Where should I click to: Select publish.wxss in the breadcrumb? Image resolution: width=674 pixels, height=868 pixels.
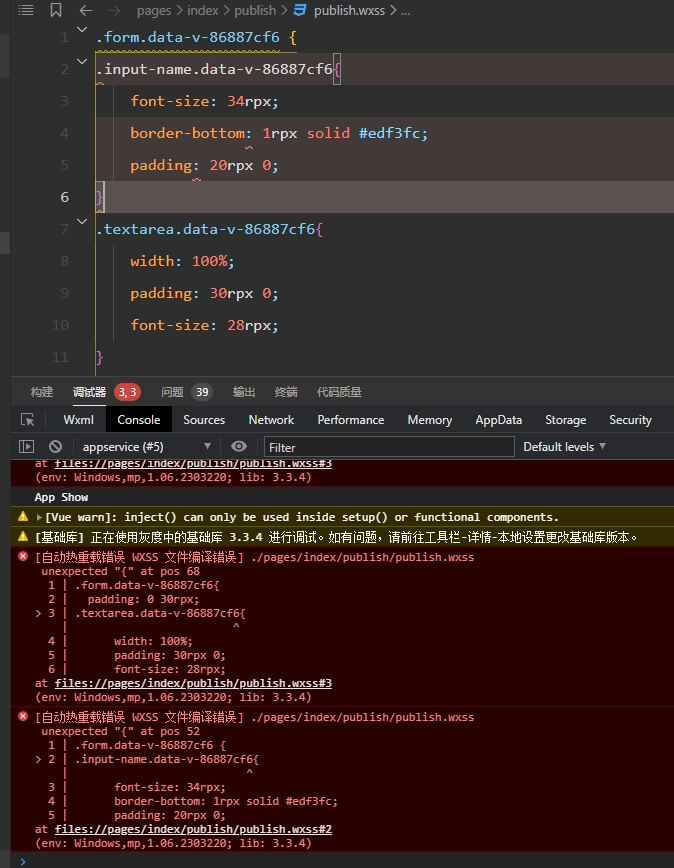349,11
